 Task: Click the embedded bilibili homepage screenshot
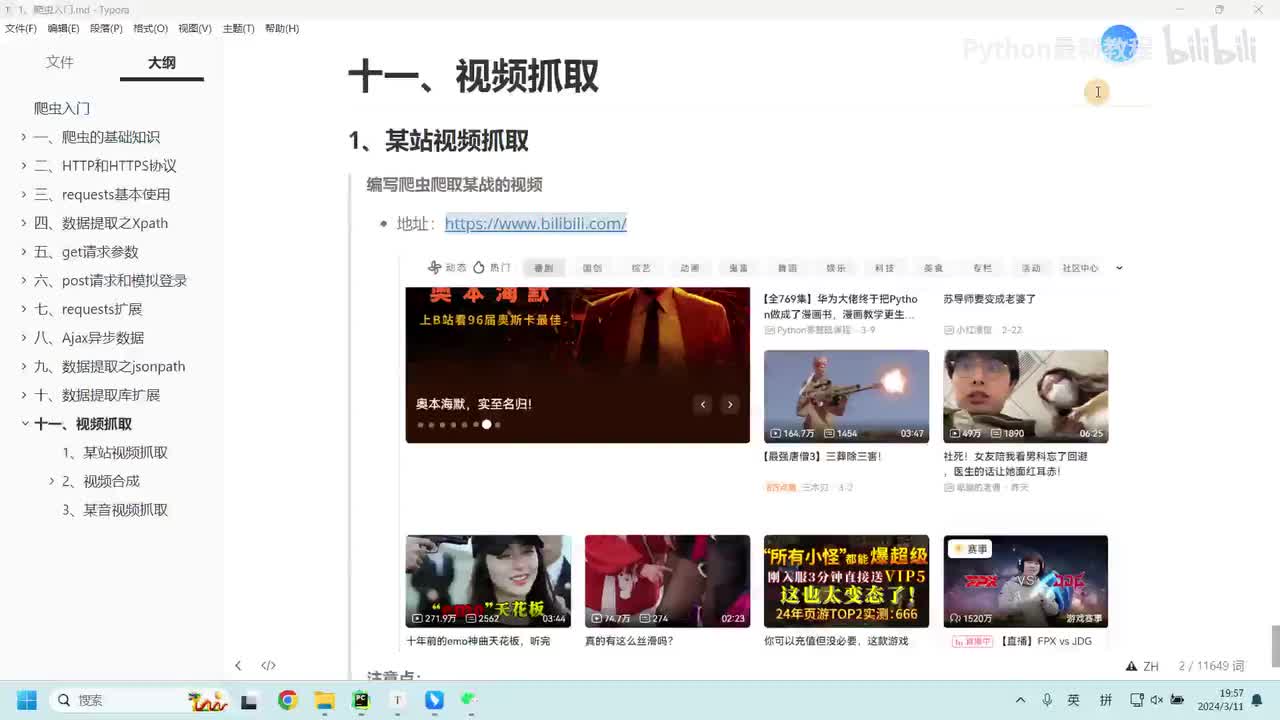pyautogui.click(x=757, y=452)
